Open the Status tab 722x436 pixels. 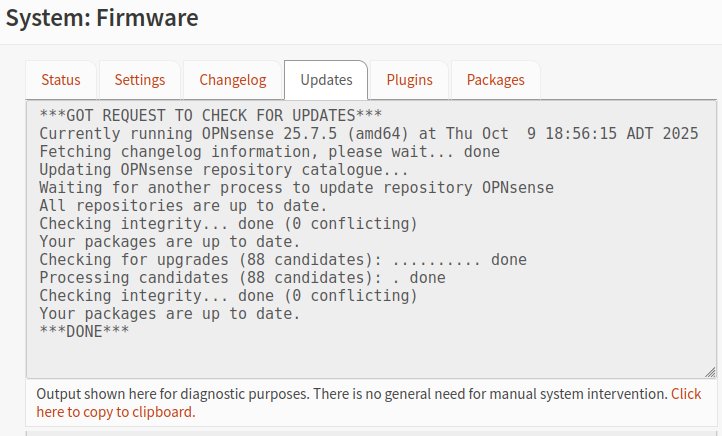60,80
